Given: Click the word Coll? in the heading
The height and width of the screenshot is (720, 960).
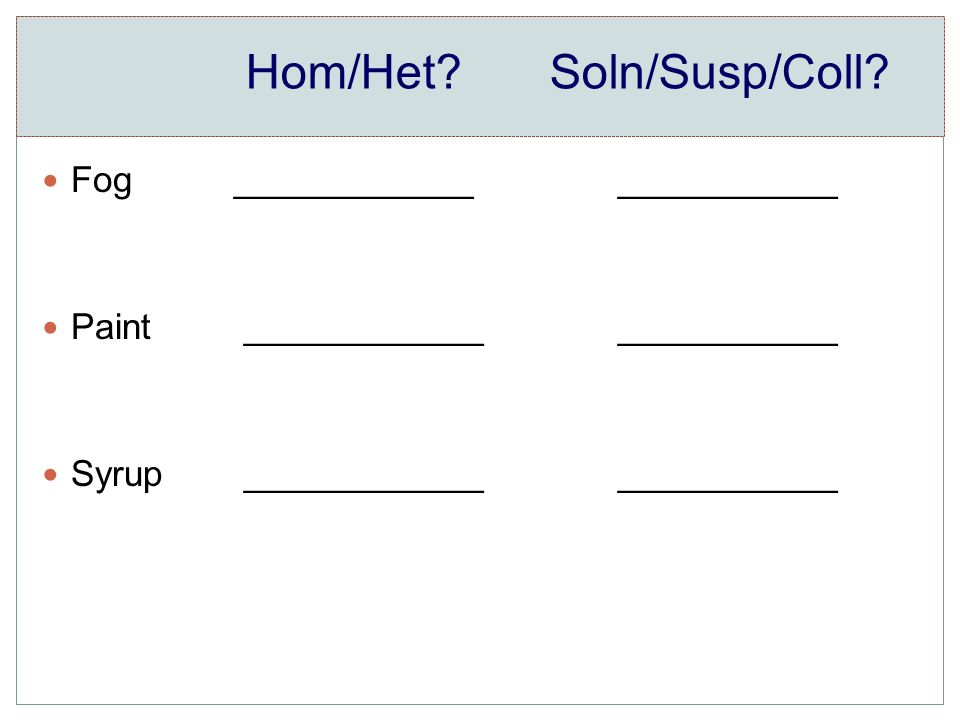Looking at the screenshot, I should point(835,72).
